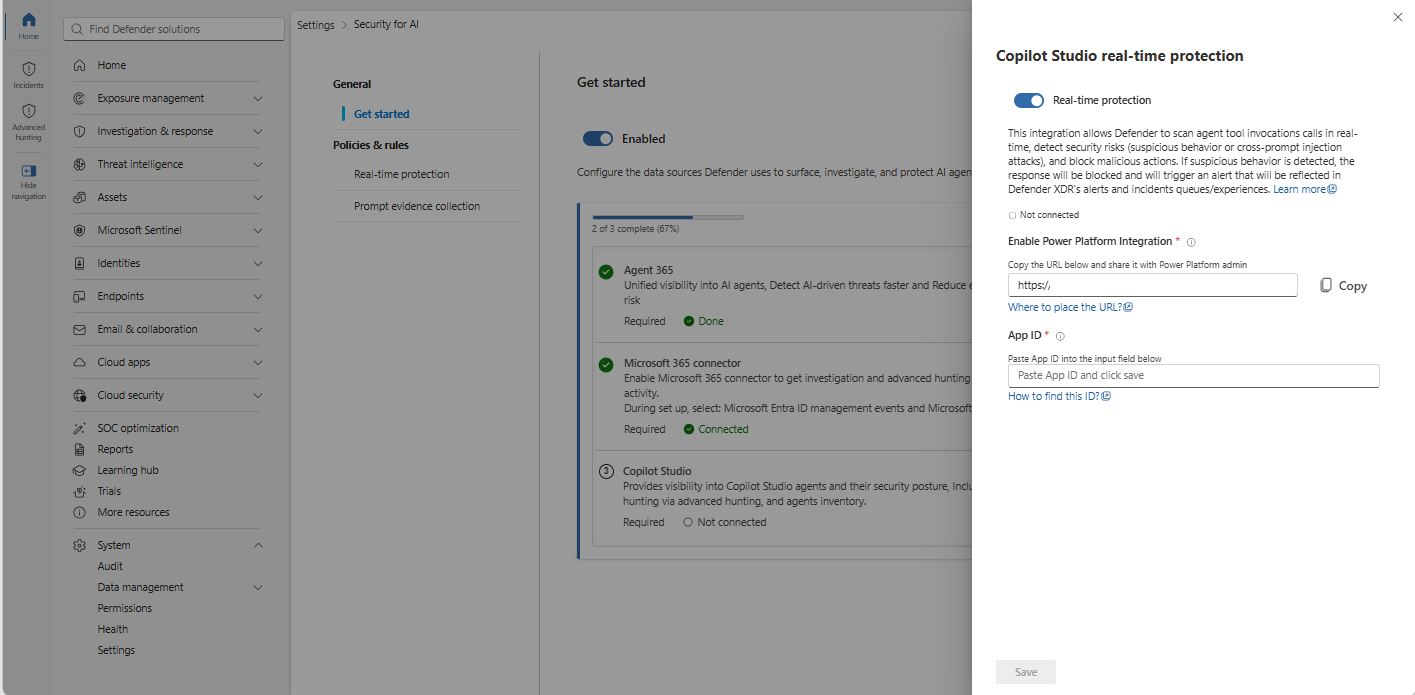Open 'Where to place the URL?' link
Viewport: 1415px width, 695px height.
[1070, 307]
